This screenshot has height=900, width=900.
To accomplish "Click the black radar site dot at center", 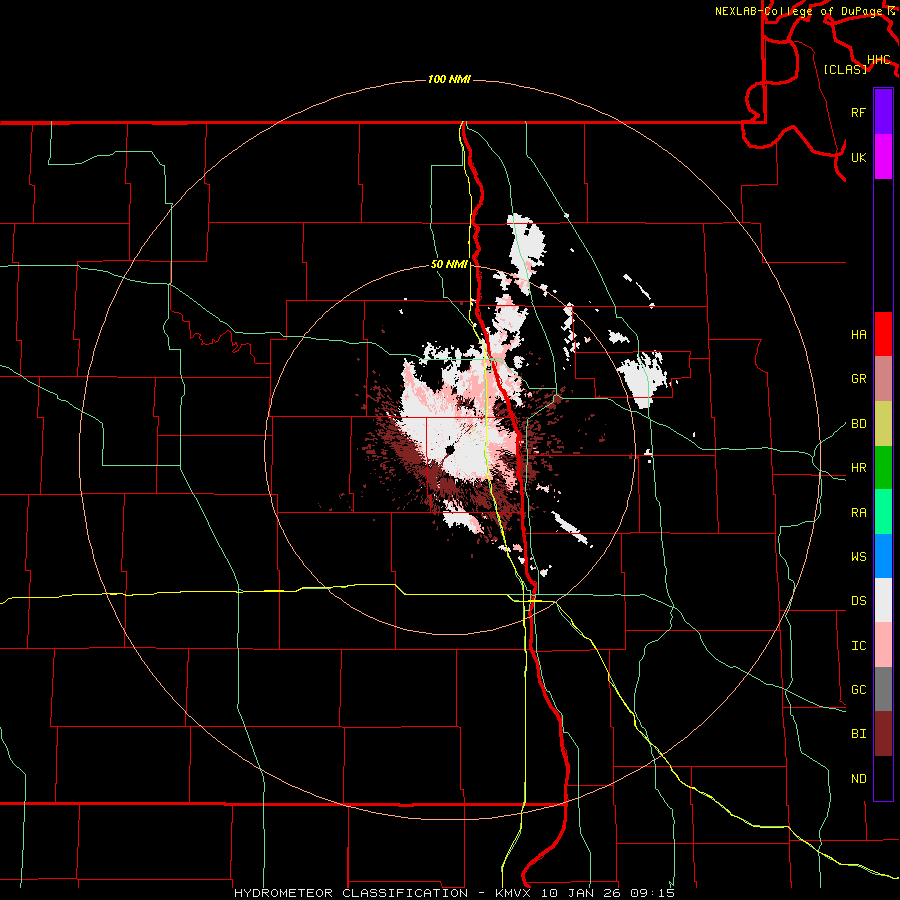I will [x=450, y=449].
